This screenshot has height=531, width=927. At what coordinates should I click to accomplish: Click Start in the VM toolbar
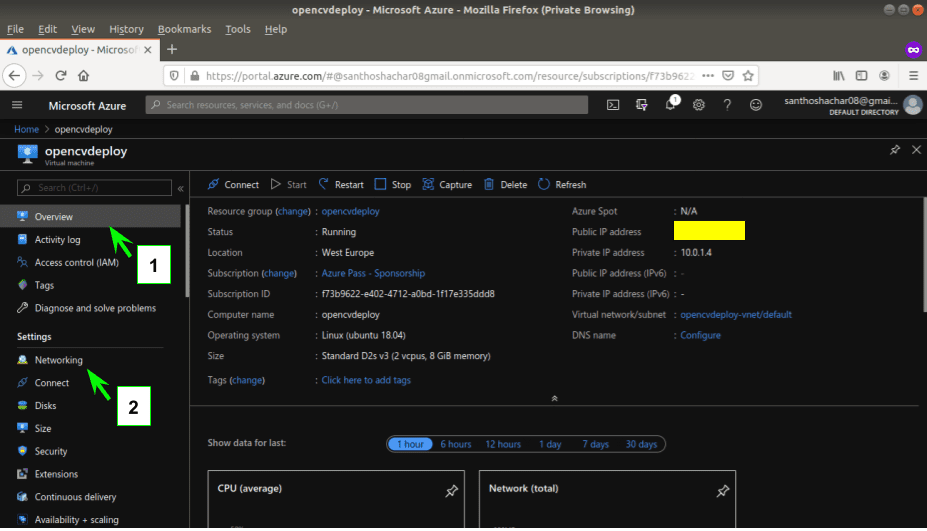point(289,184)
